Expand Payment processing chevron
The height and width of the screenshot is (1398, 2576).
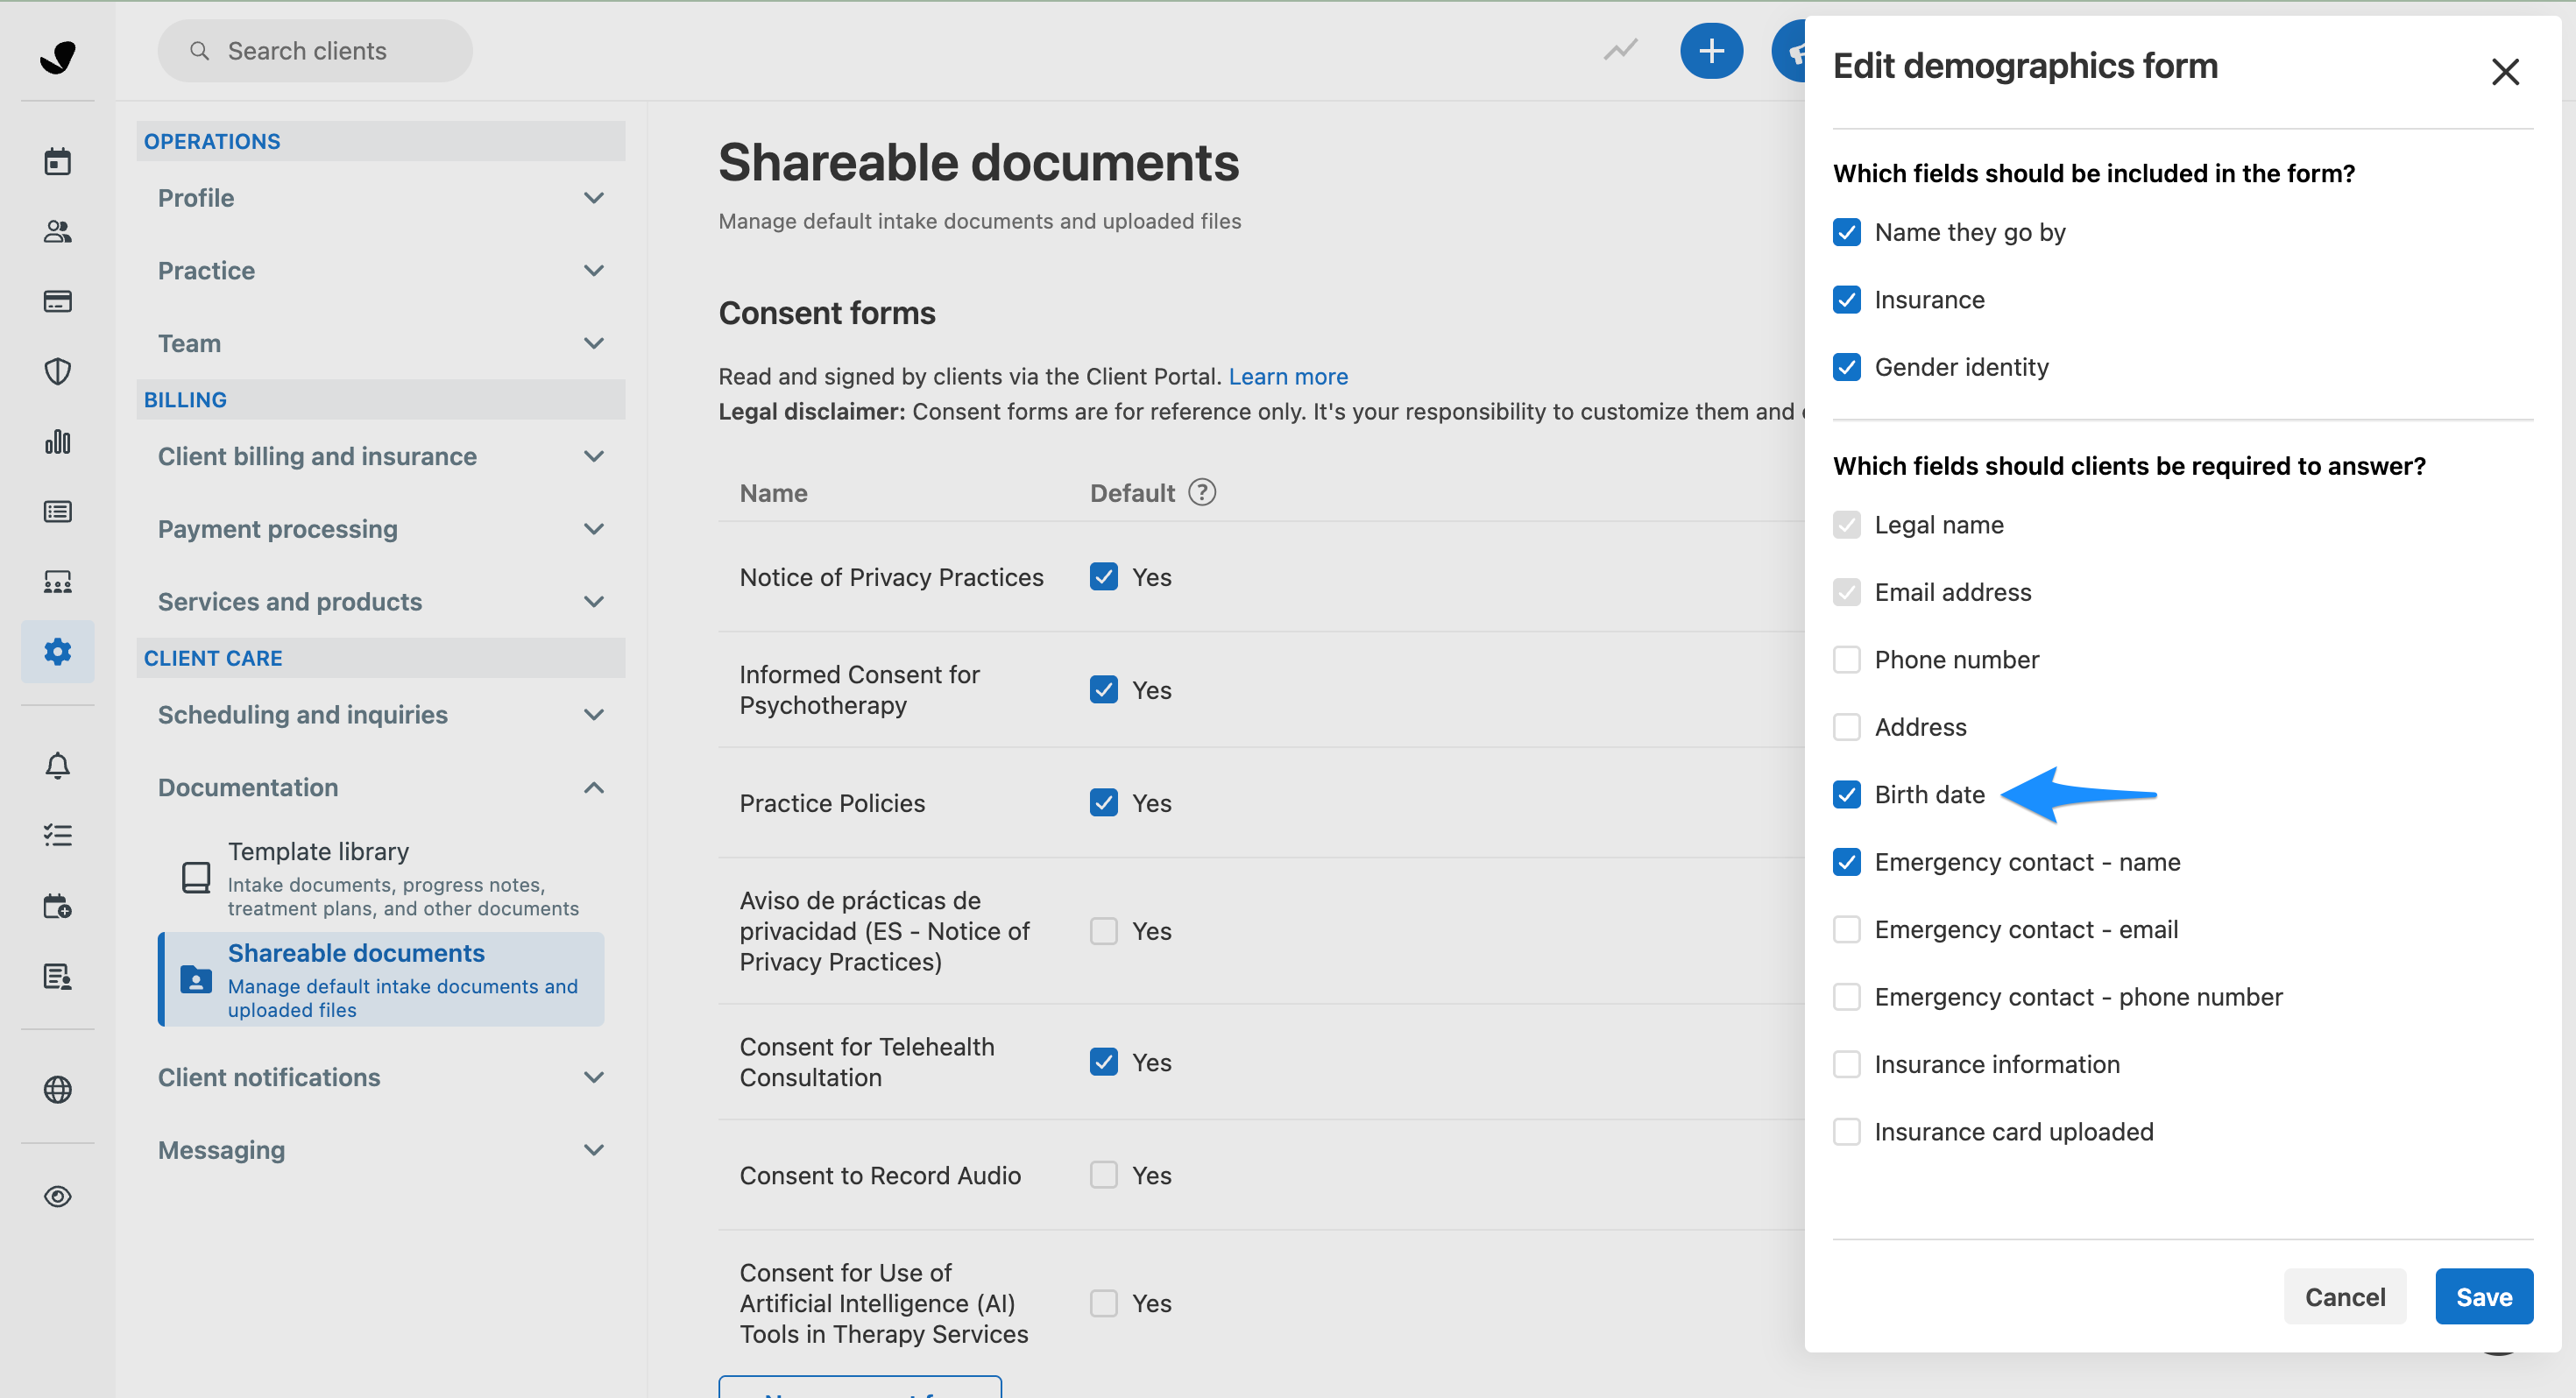click(x=594, y=529)
